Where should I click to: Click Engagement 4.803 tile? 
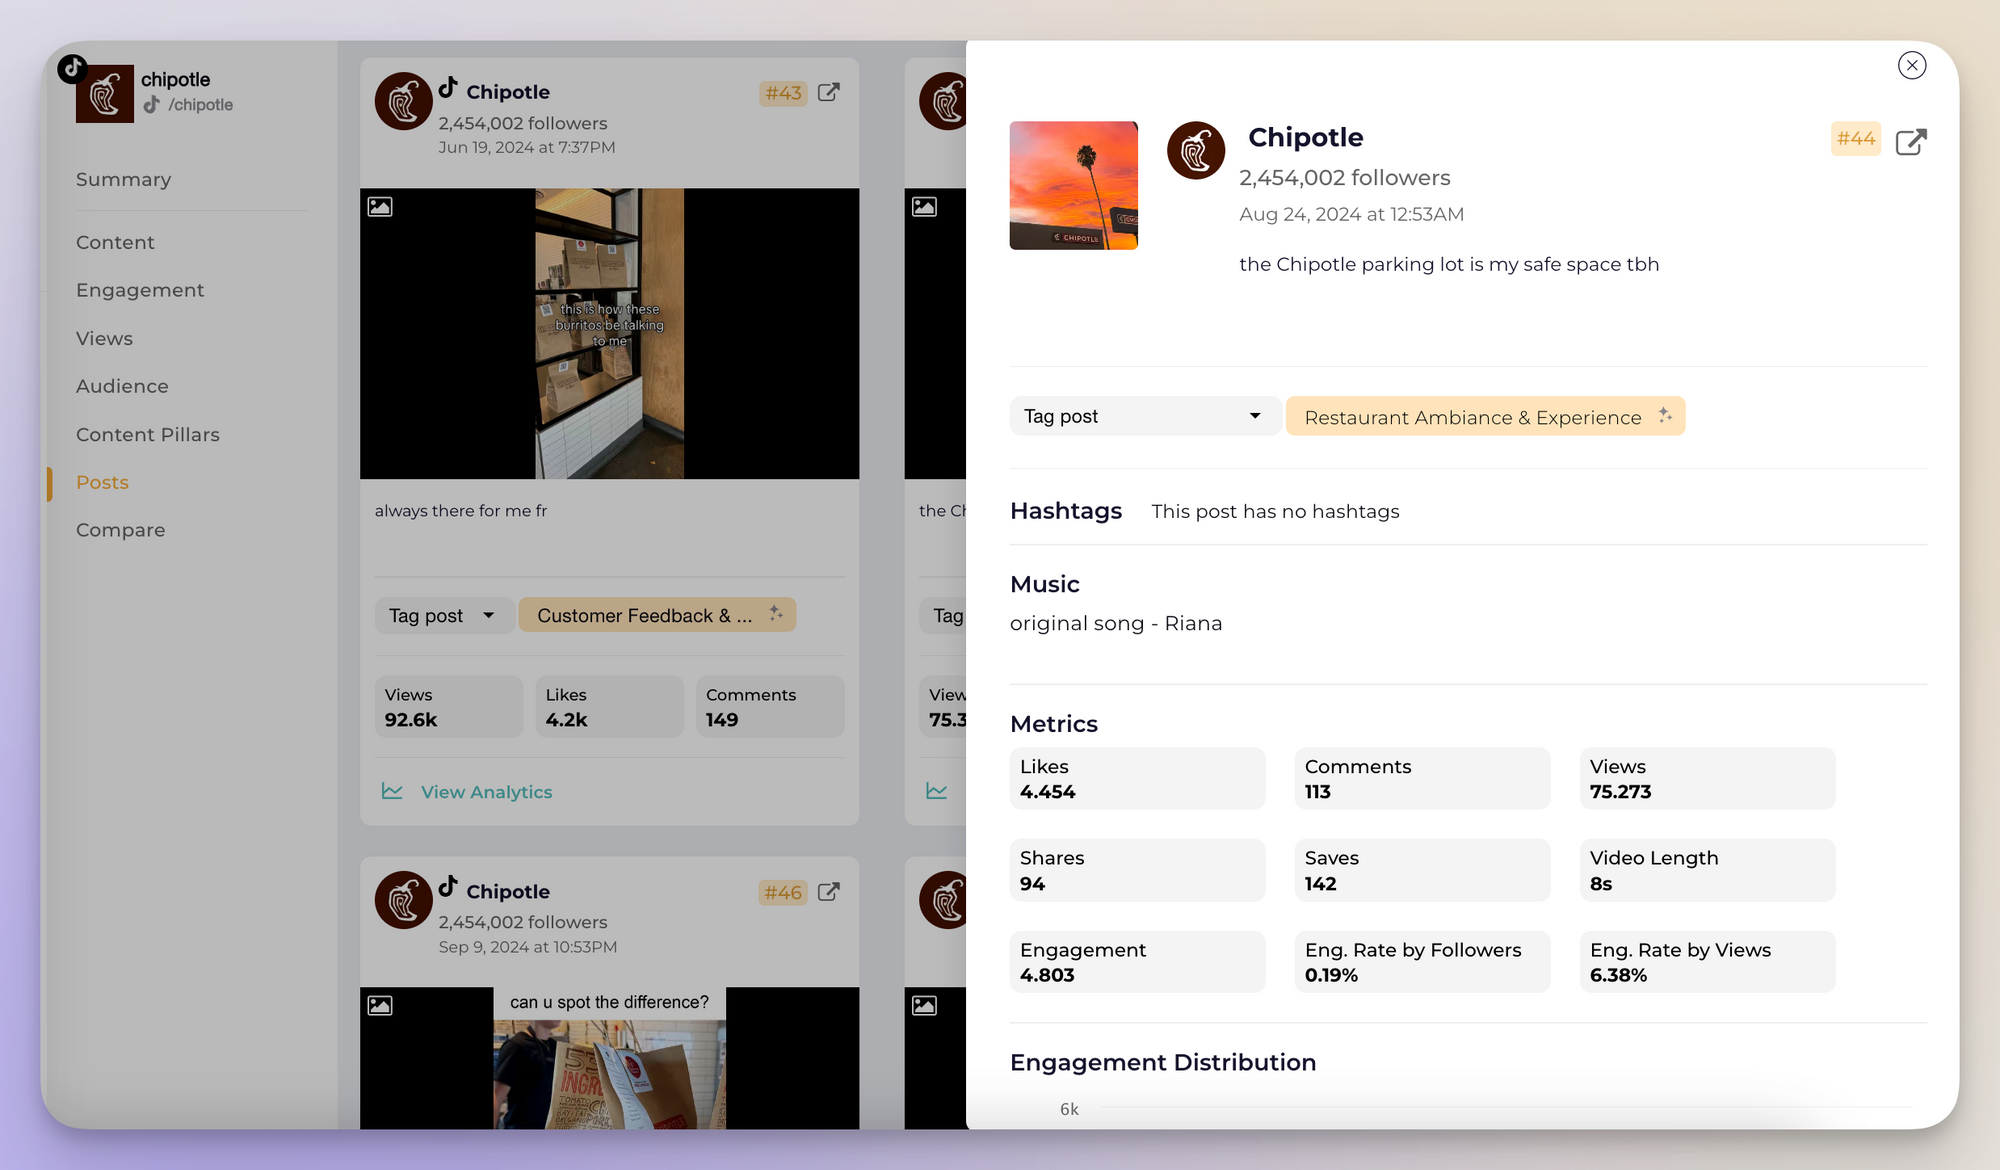click(1137, 962)
